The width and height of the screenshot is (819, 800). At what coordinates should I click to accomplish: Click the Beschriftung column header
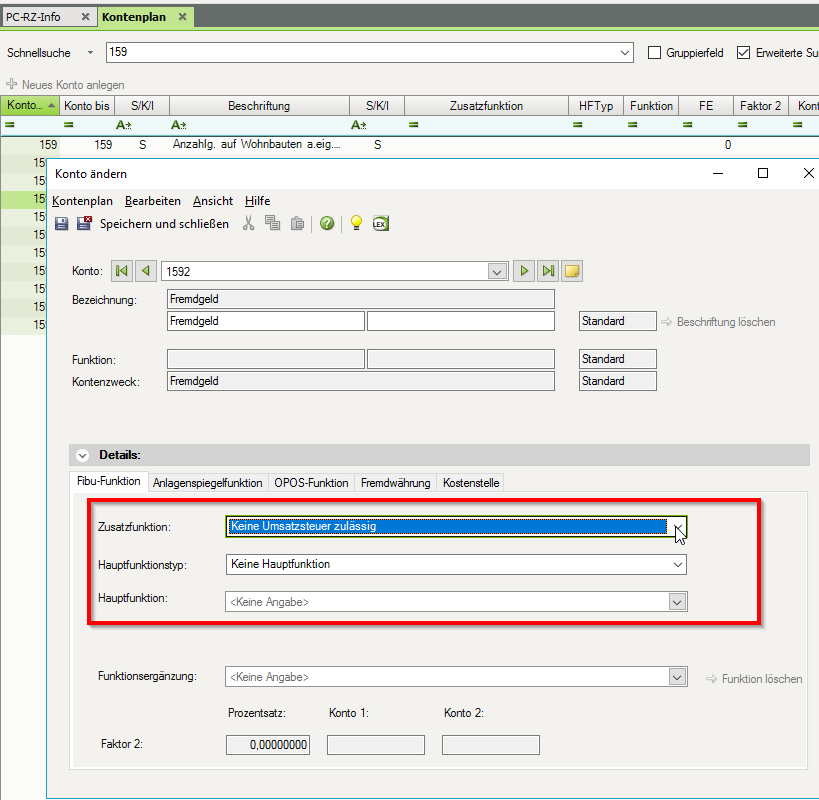[x=259, y=105]
